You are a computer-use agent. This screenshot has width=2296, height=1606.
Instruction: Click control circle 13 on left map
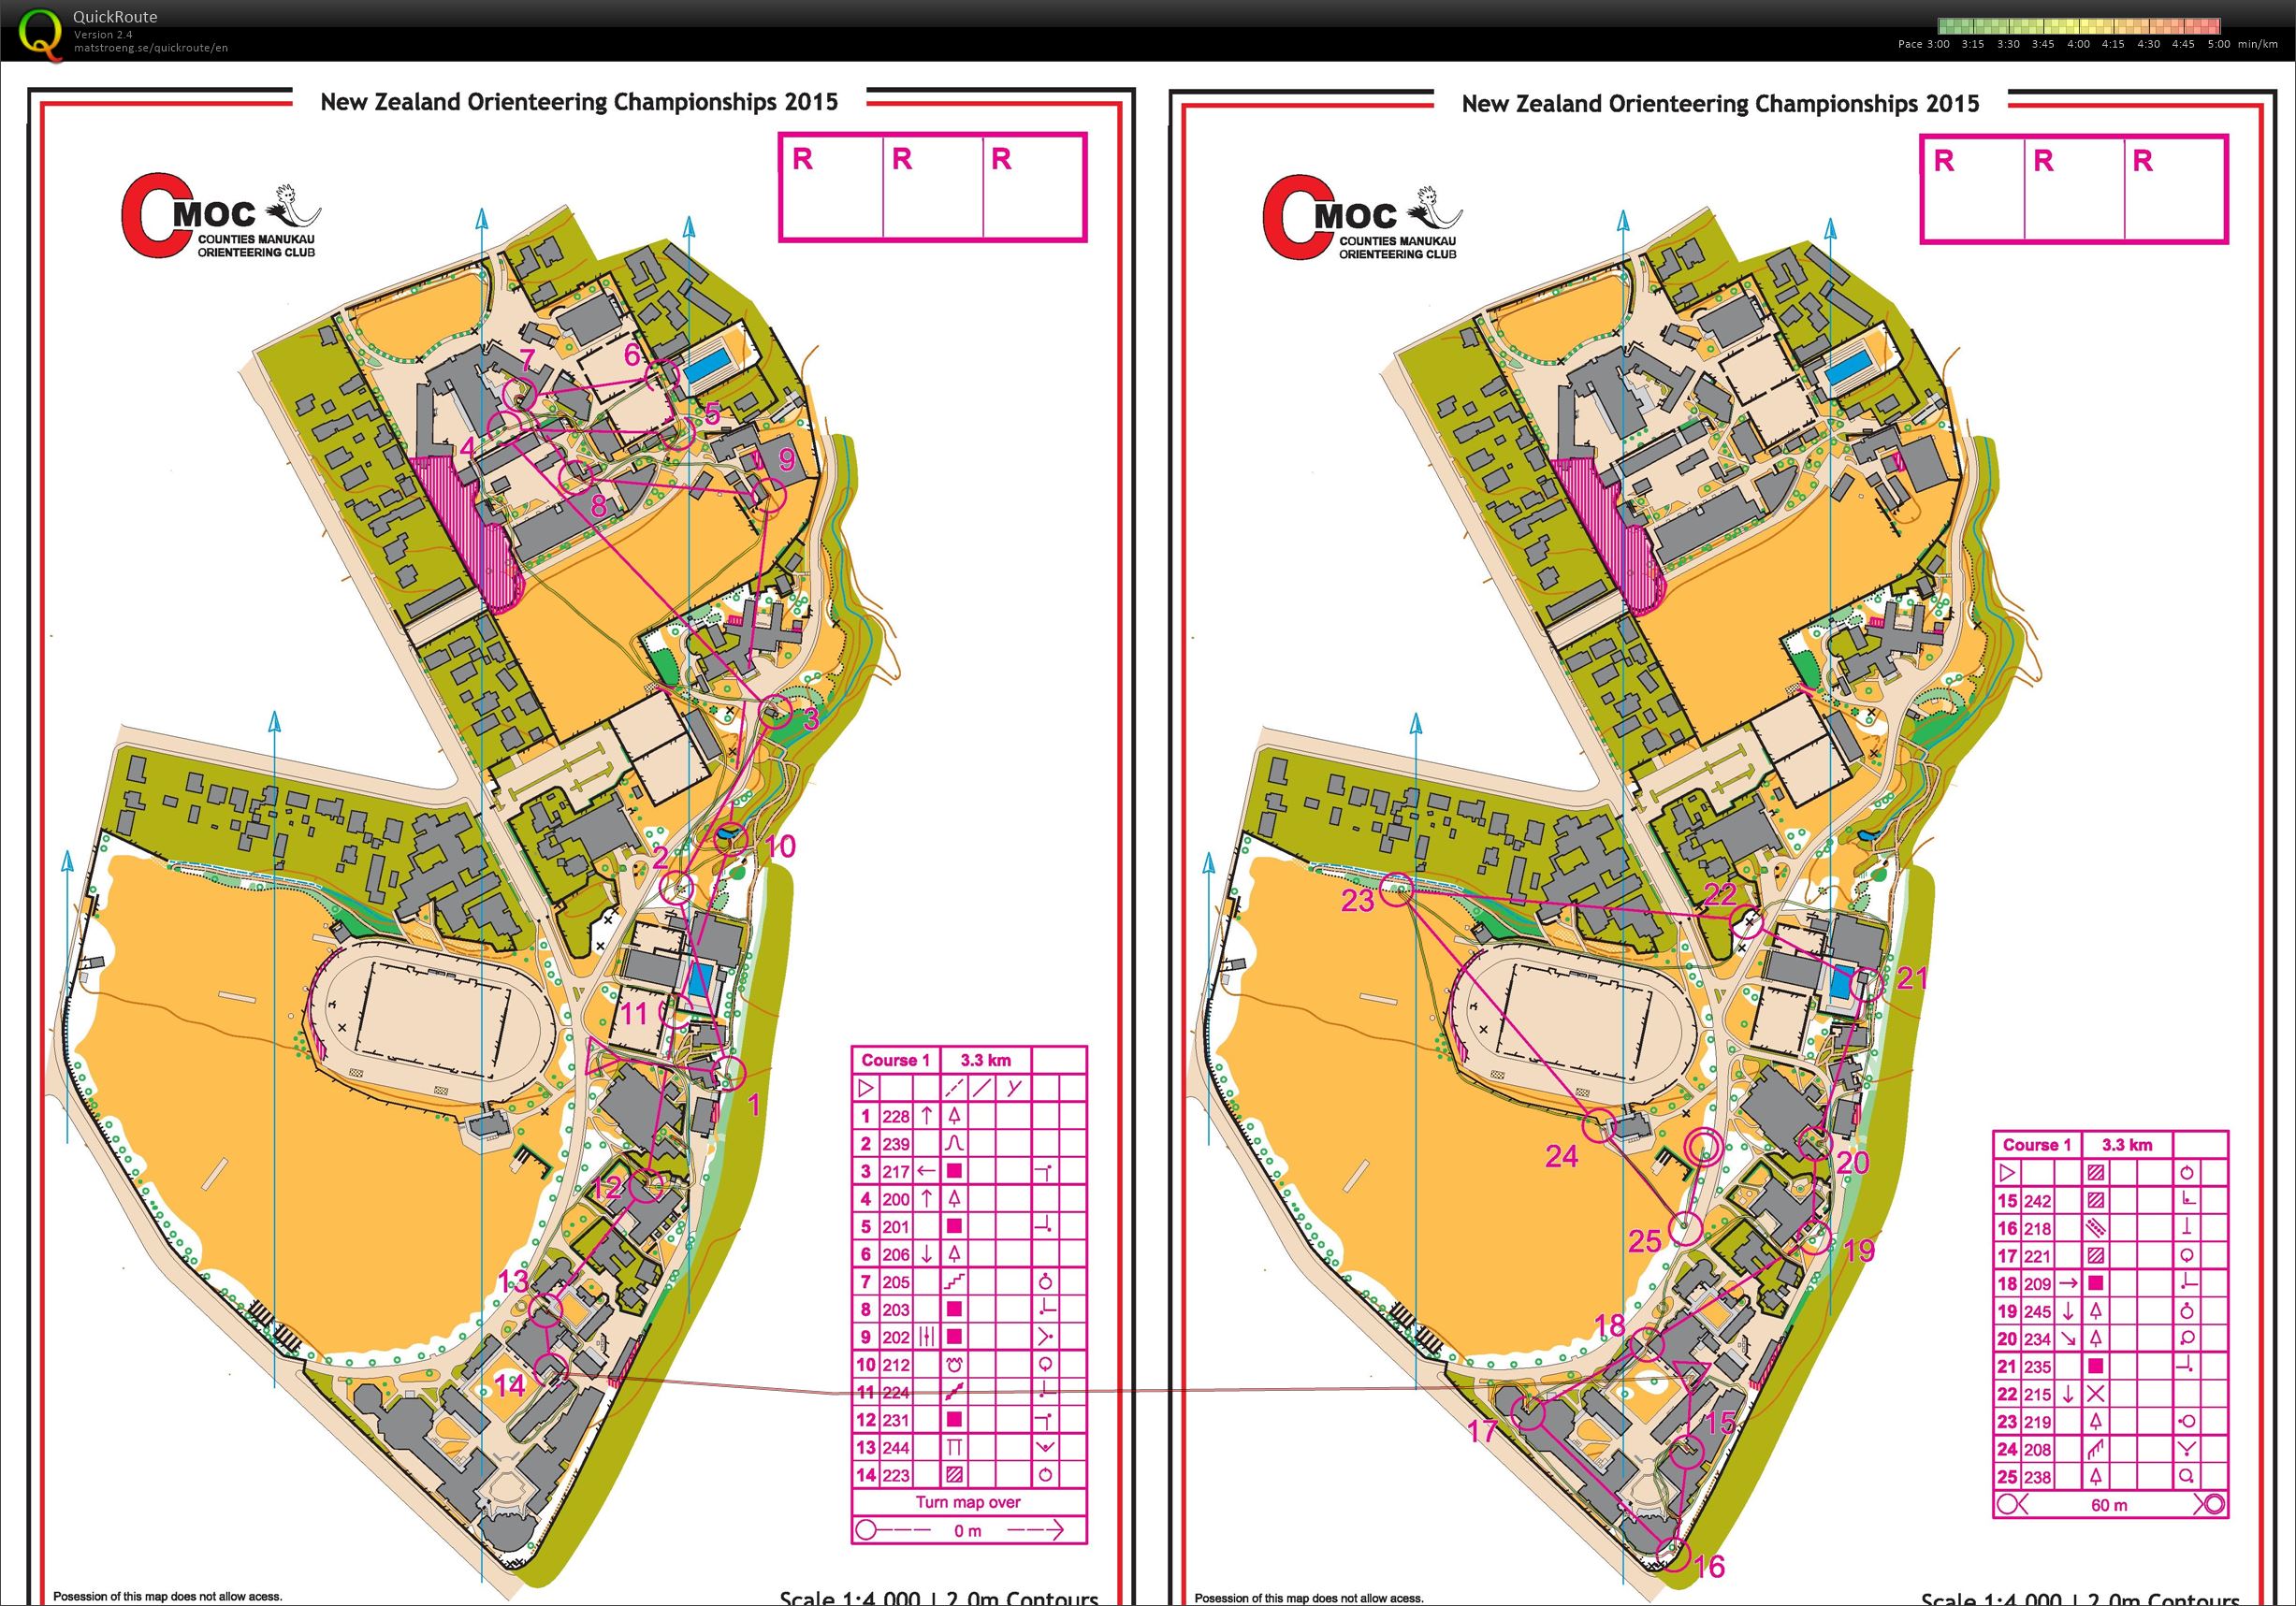pyautogui.click(x=545, y=1310)
